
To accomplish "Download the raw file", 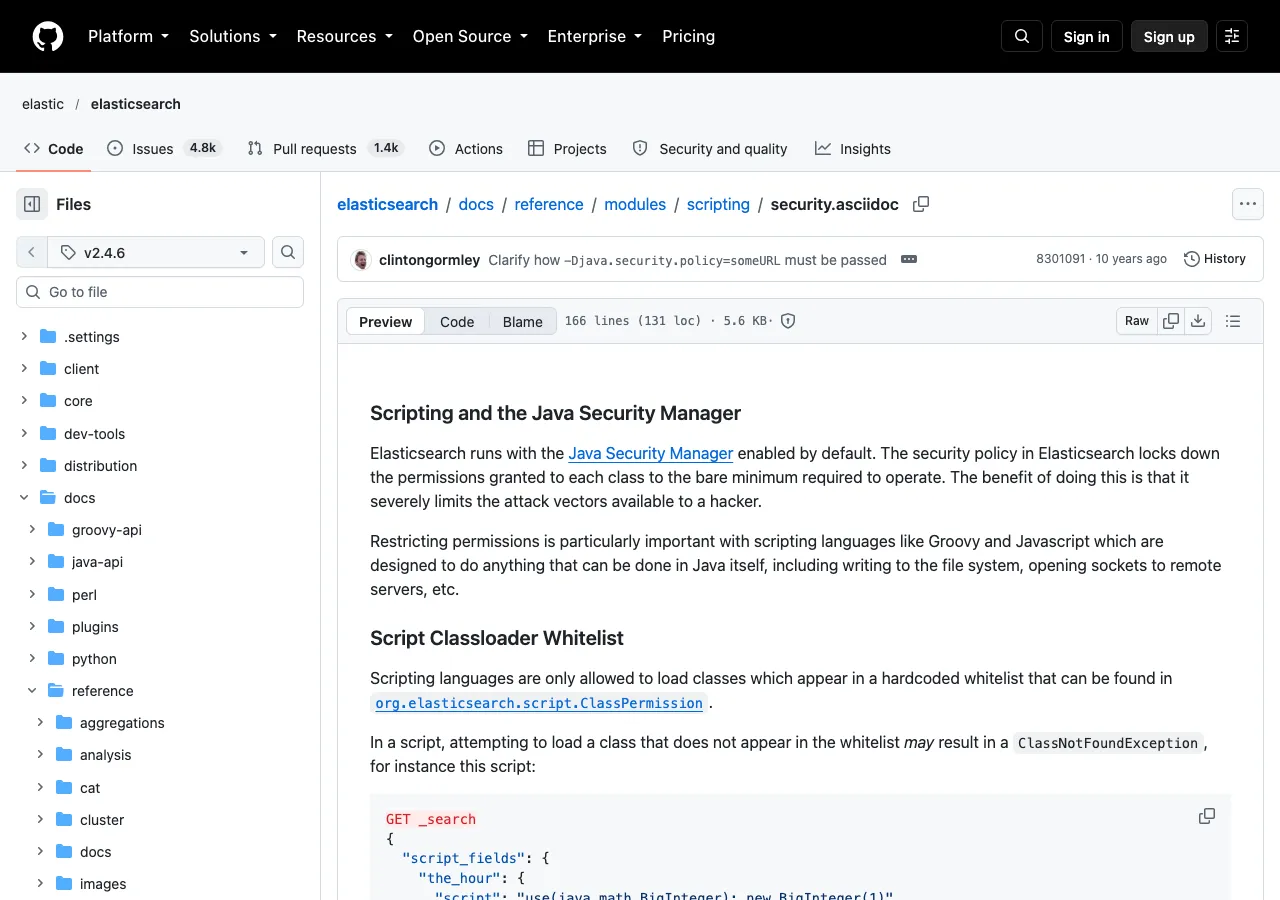I will click(1198, 321).
